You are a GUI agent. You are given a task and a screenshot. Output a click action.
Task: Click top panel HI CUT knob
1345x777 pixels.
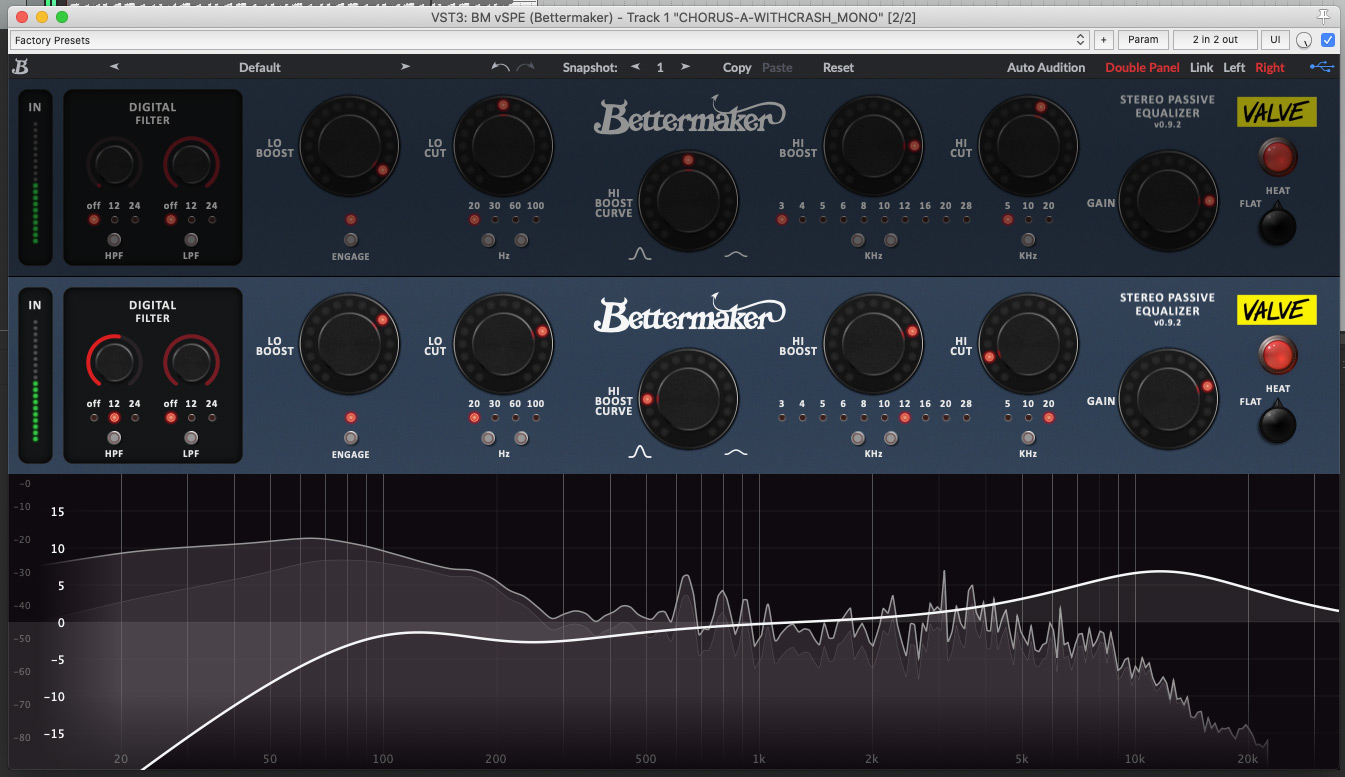pos(1028,146)
